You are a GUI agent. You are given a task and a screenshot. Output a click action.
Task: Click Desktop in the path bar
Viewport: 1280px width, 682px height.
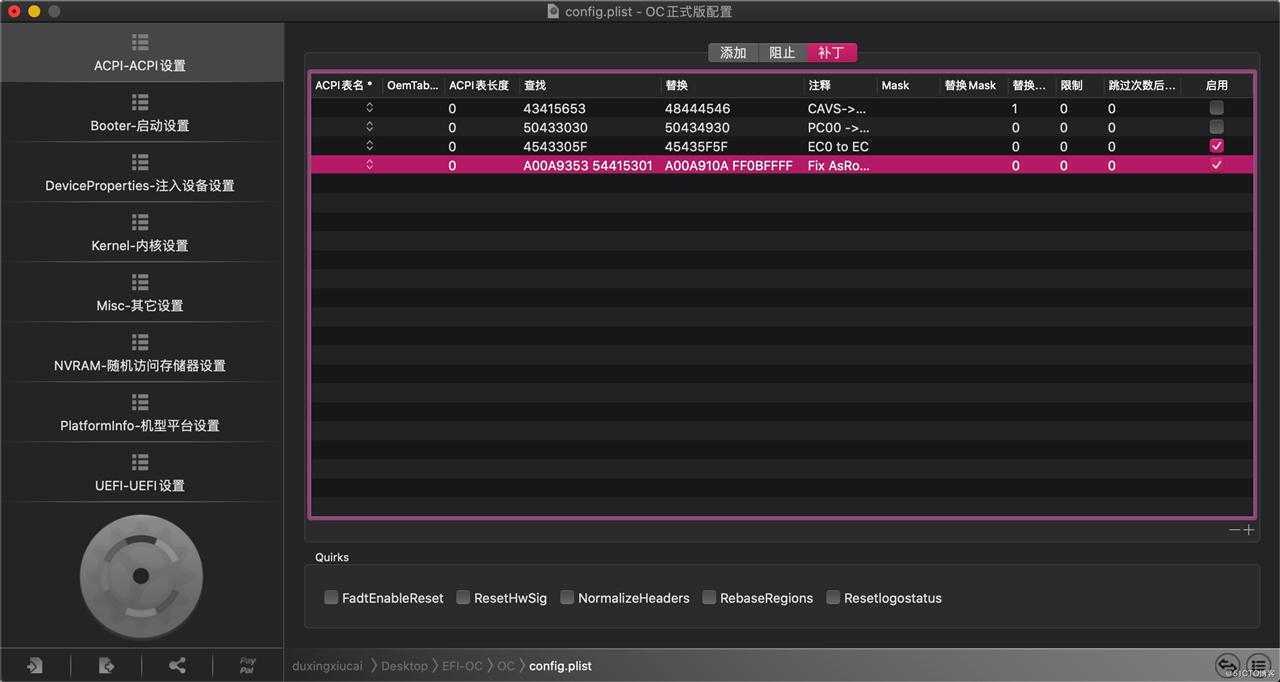pyautogui.click(x=404, y=666)
